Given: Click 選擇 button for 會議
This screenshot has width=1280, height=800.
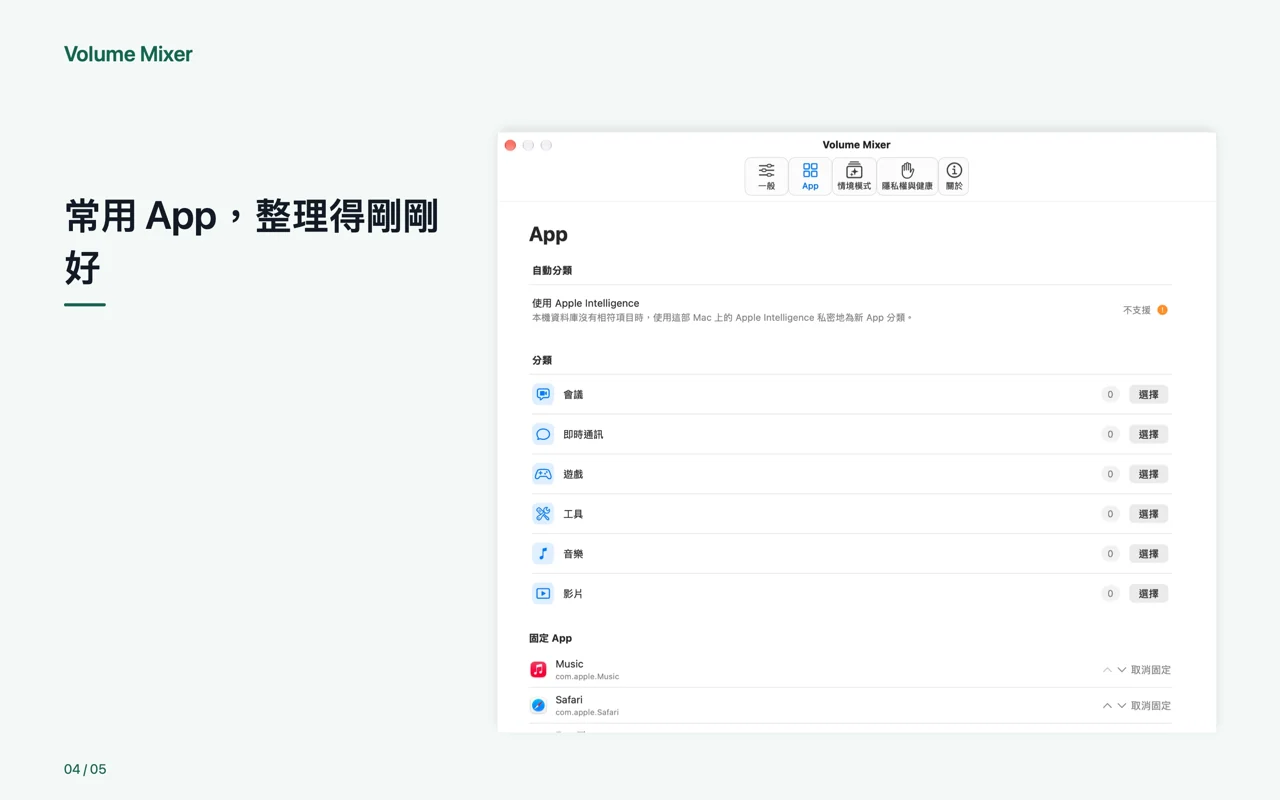Looking at the screenshot, I should [x=1149, y=394].
